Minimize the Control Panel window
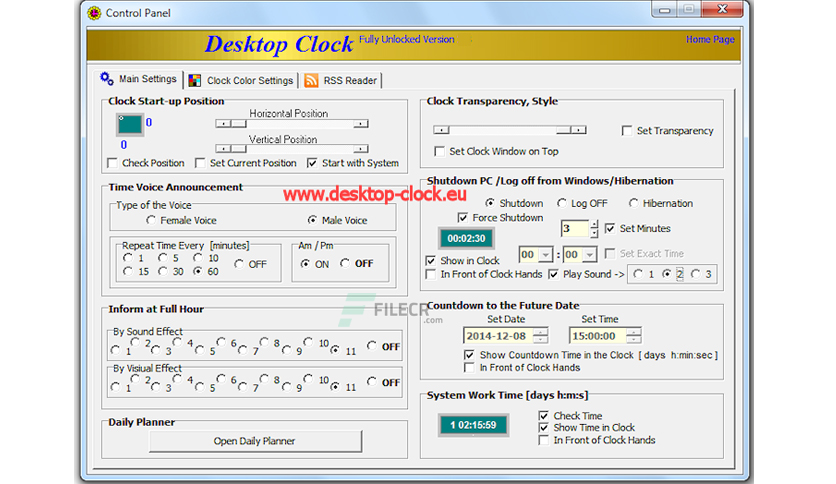This screenshot has width=836, height=484. coord(664,9)
